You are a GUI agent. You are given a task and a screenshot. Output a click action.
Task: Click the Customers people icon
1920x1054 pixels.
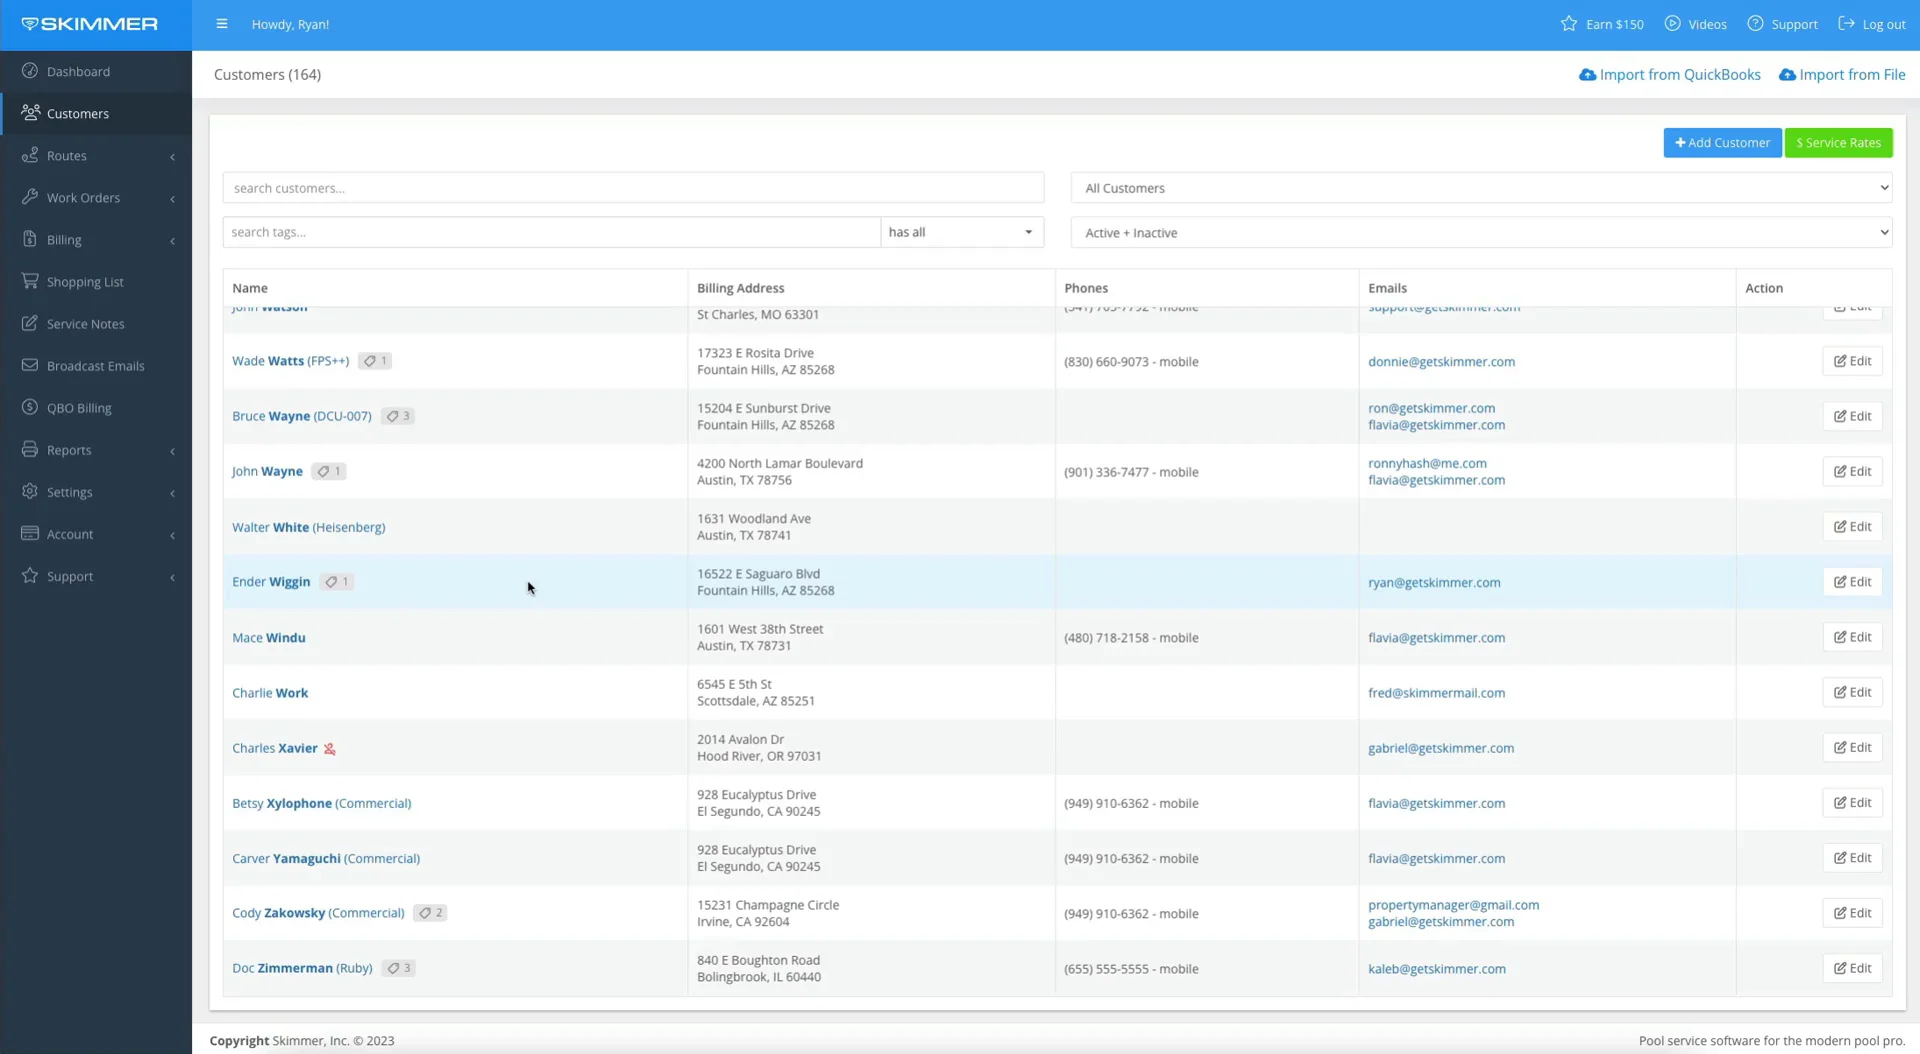coord(30,113)
